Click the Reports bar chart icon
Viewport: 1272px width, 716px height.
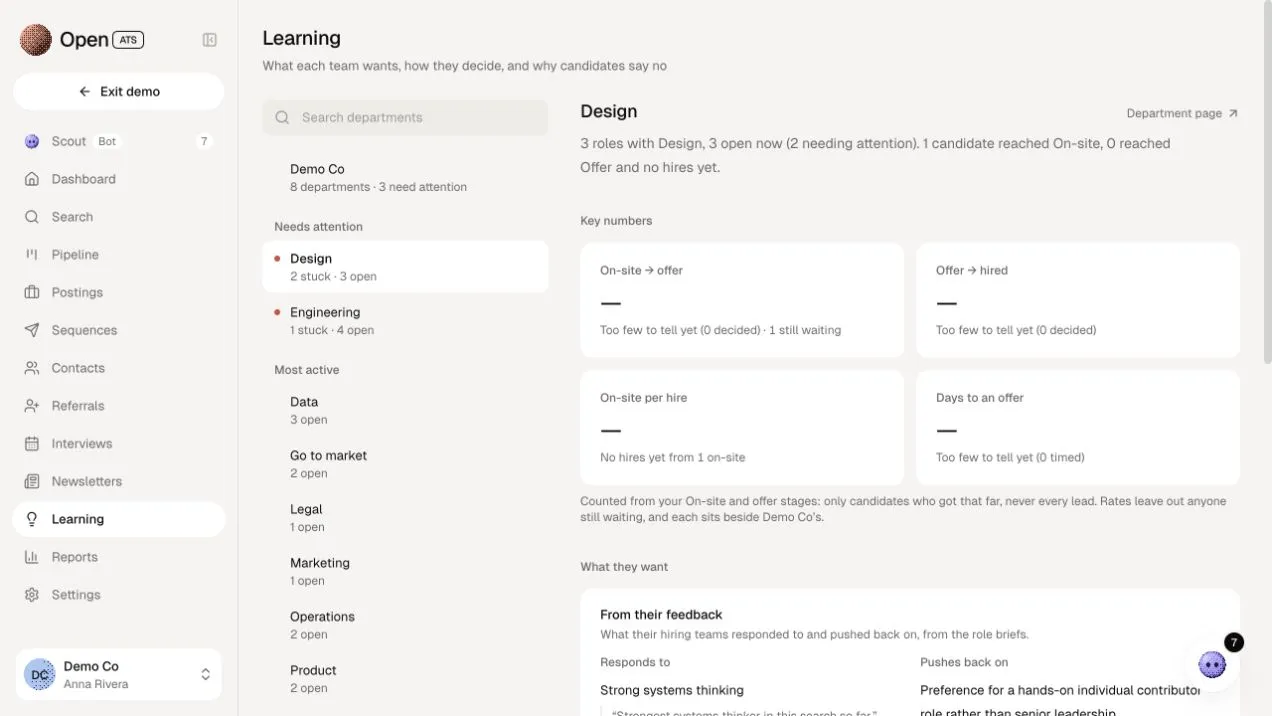32,557
